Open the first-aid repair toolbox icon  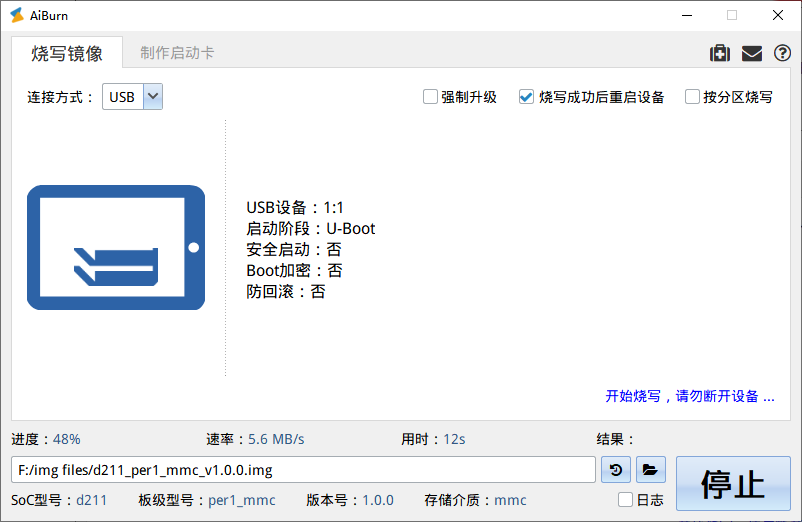tap(719, 54)
